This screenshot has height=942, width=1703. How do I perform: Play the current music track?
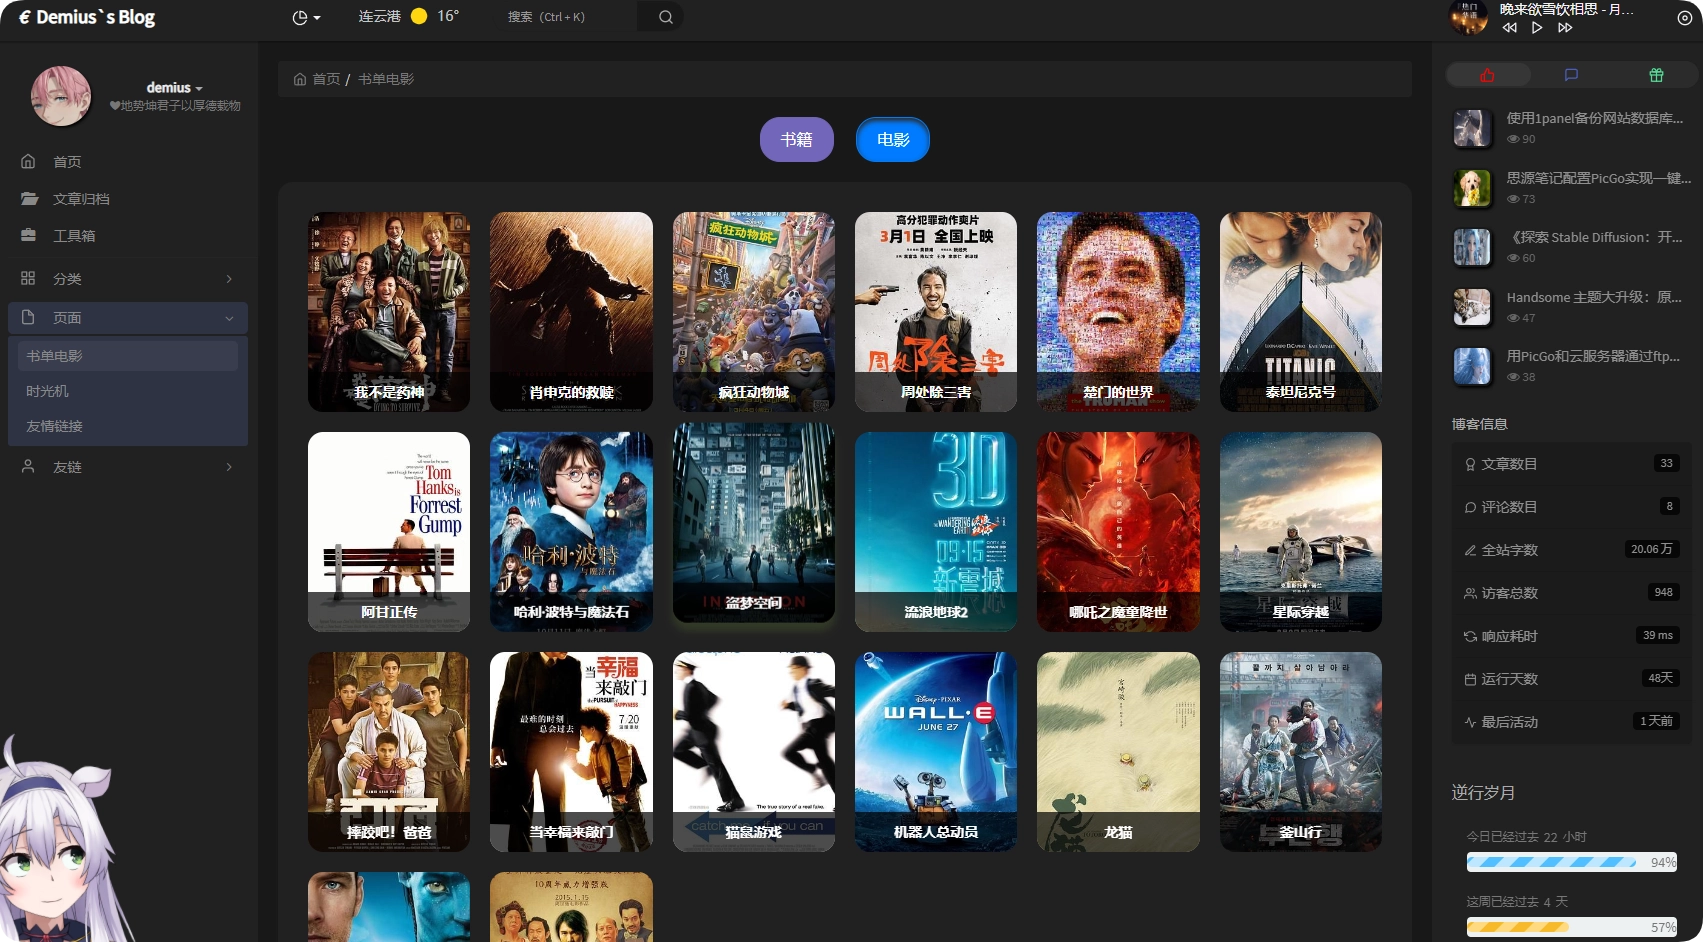pyautogui.click(x=1537, y=28)
